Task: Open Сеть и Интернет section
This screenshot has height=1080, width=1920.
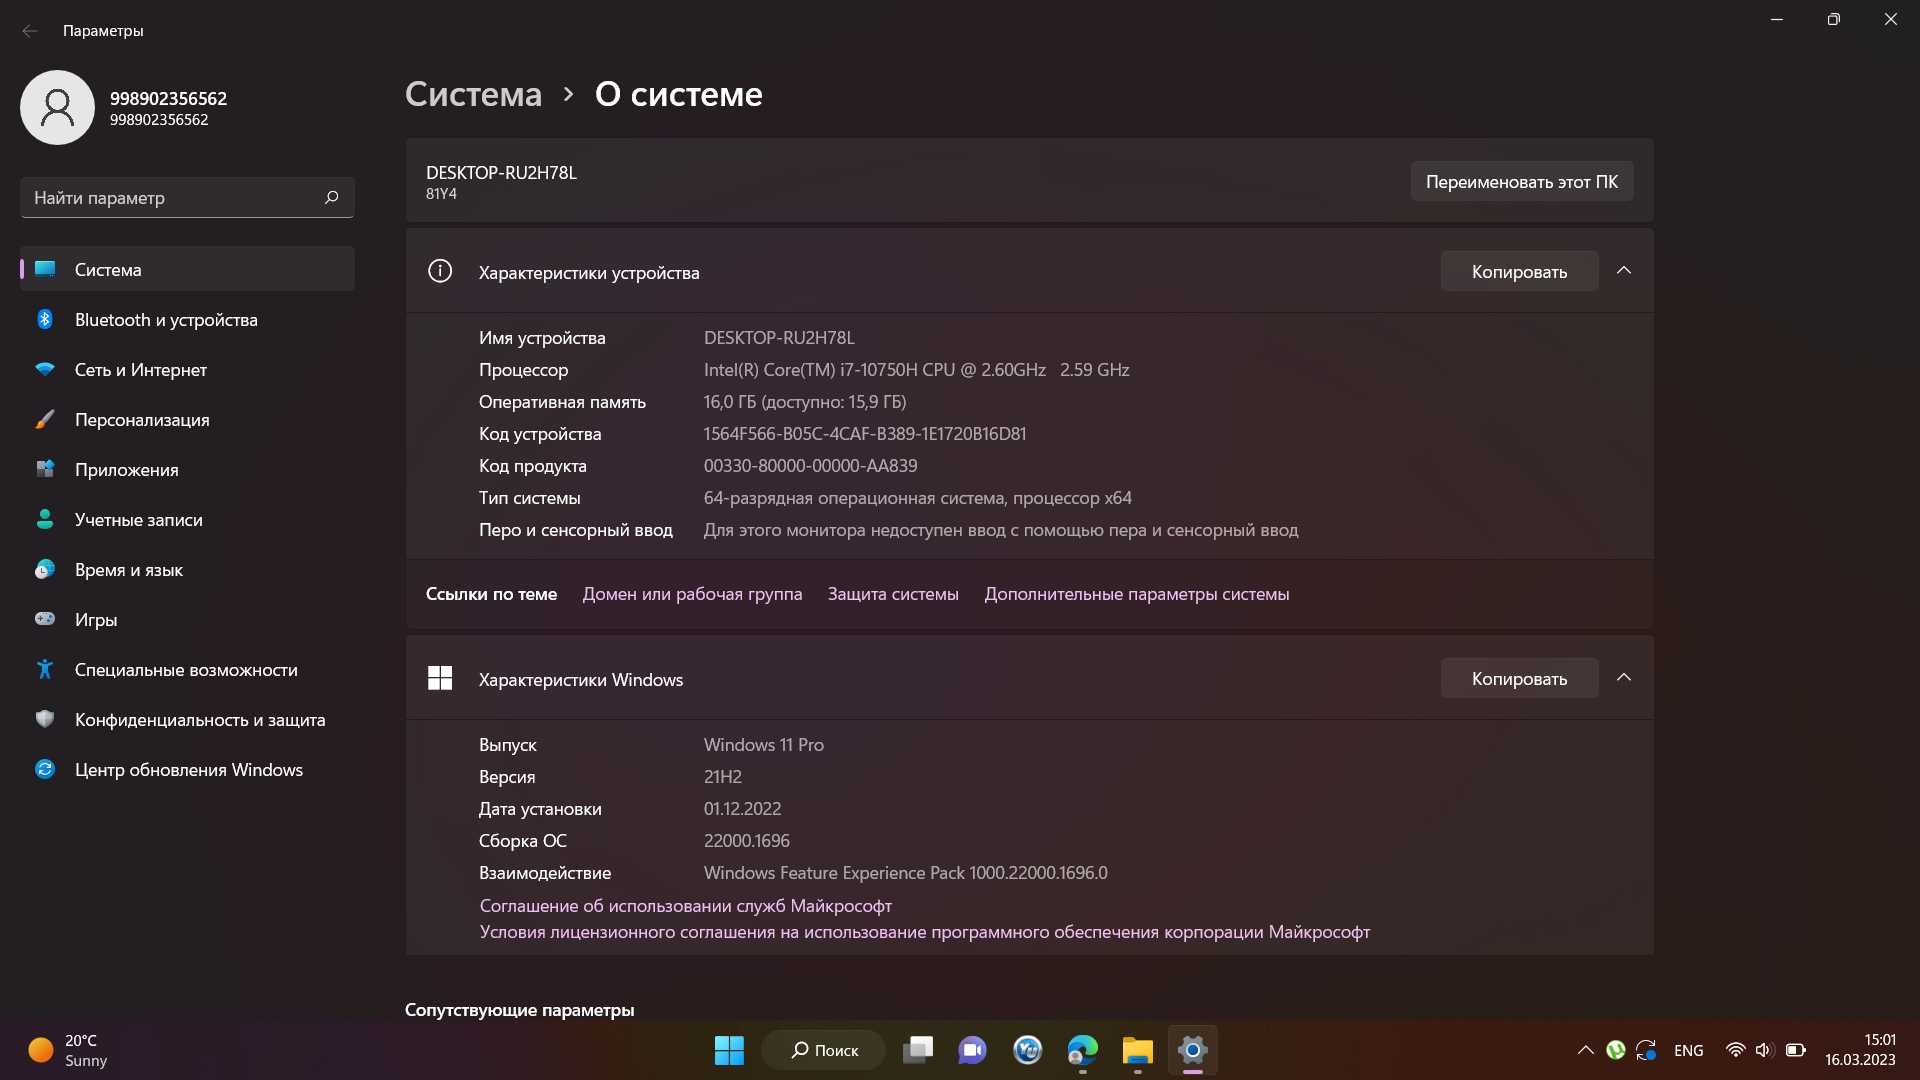Action: click(x=141, y=370)
